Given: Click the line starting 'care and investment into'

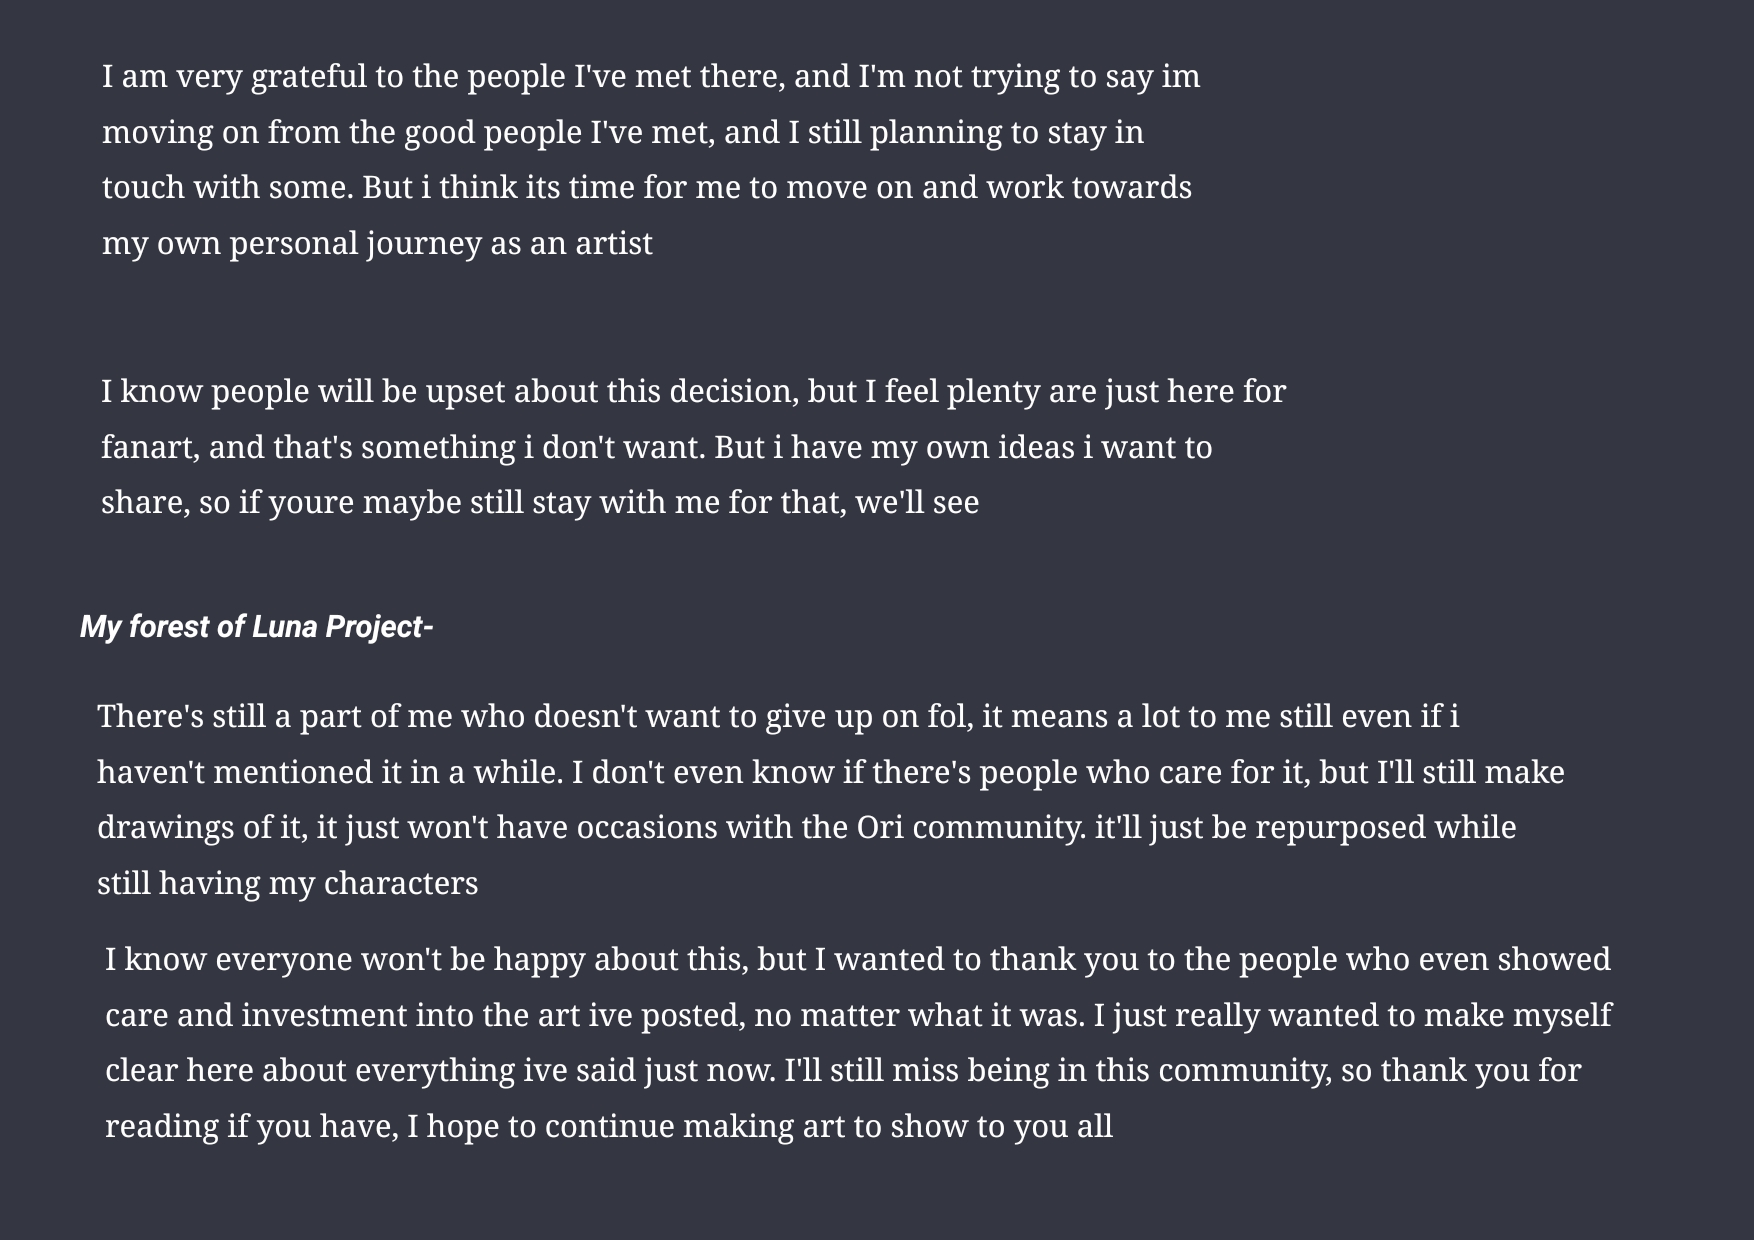Looking at the screenshot, I should pyautogui.click(x=858, y=1016).
